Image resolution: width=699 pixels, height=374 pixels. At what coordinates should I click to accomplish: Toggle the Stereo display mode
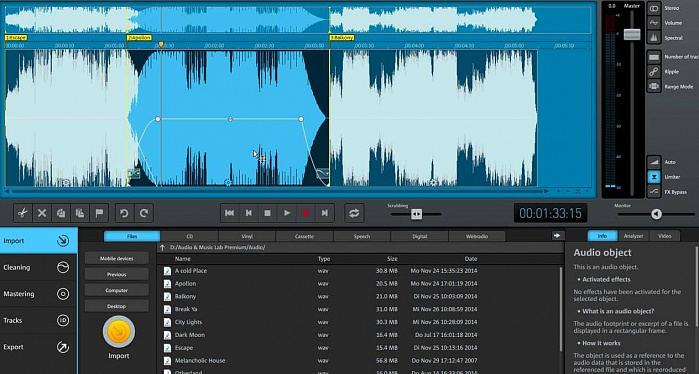654,8
